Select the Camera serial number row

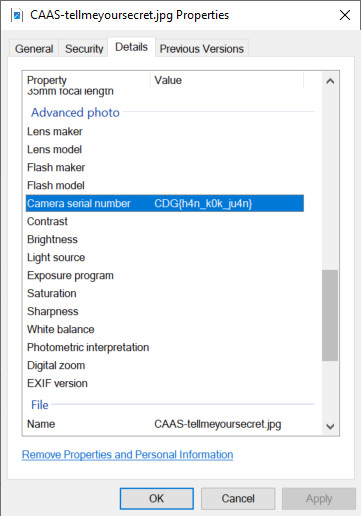[x=165, y=203]
